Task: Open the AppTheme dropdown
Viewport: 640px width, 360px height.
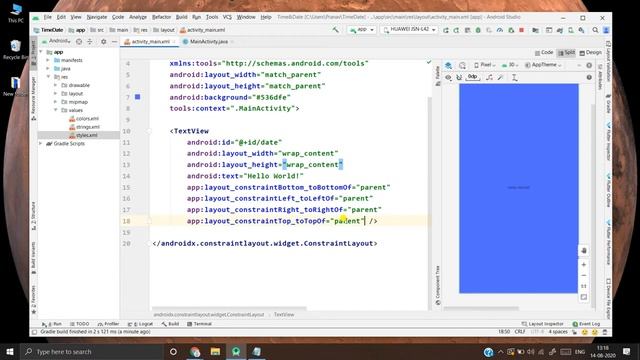Action: [543, 65]
